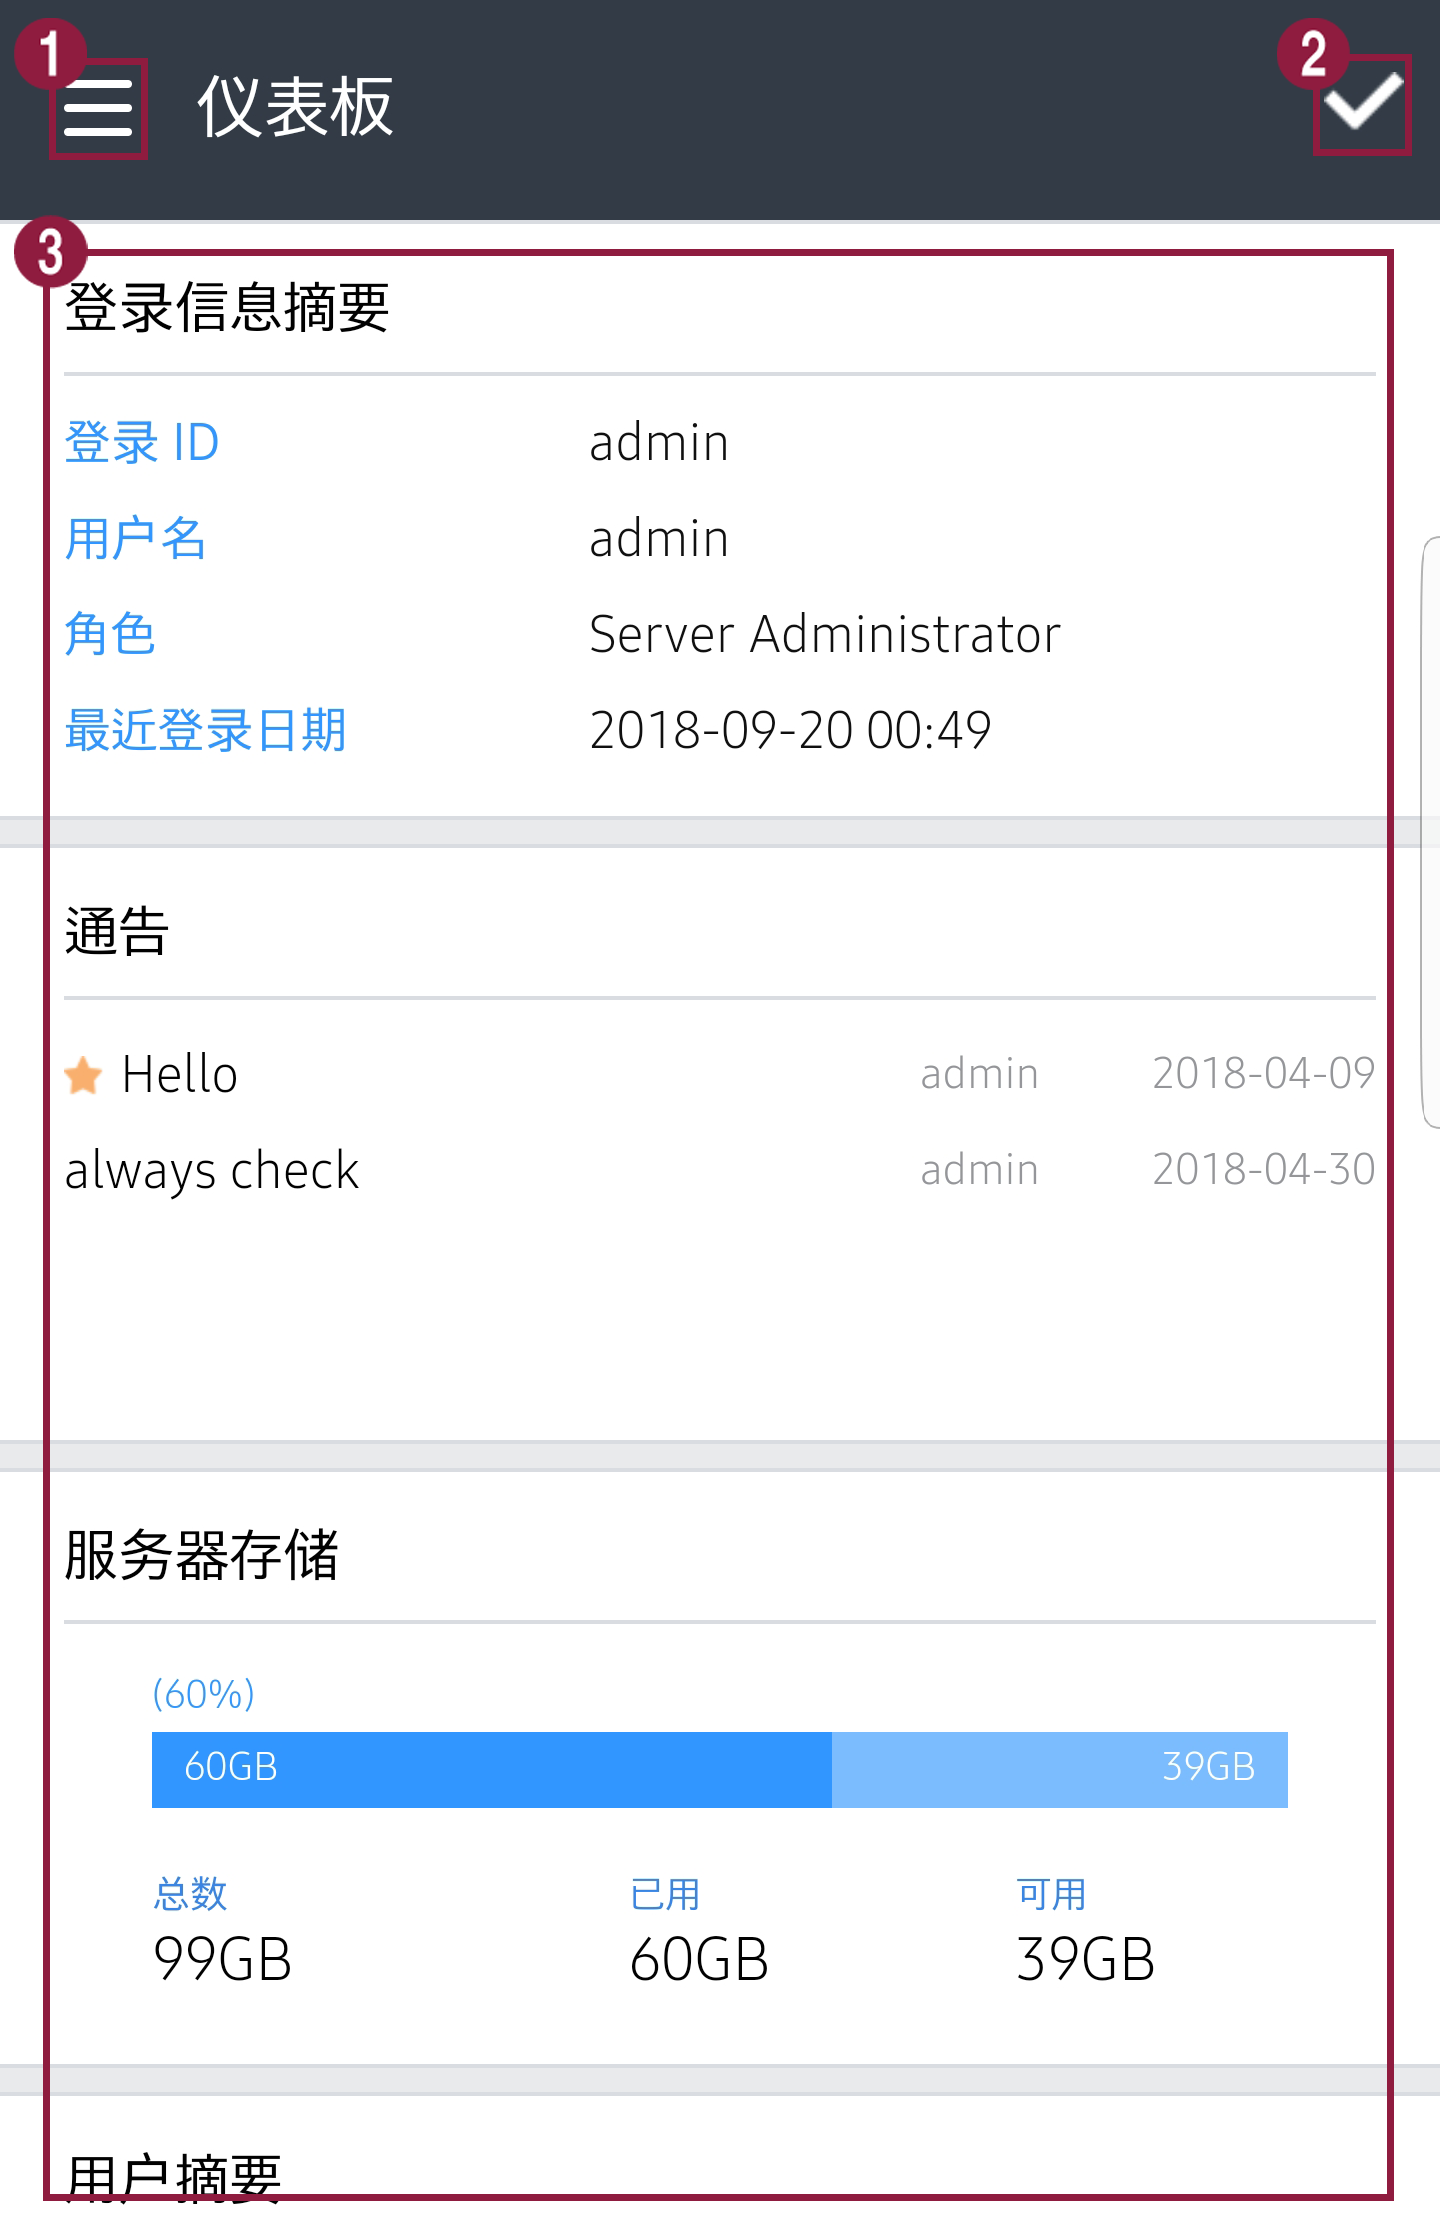Open the Hello notice
The image size is (1440, 2232).
coord(180,1075)
